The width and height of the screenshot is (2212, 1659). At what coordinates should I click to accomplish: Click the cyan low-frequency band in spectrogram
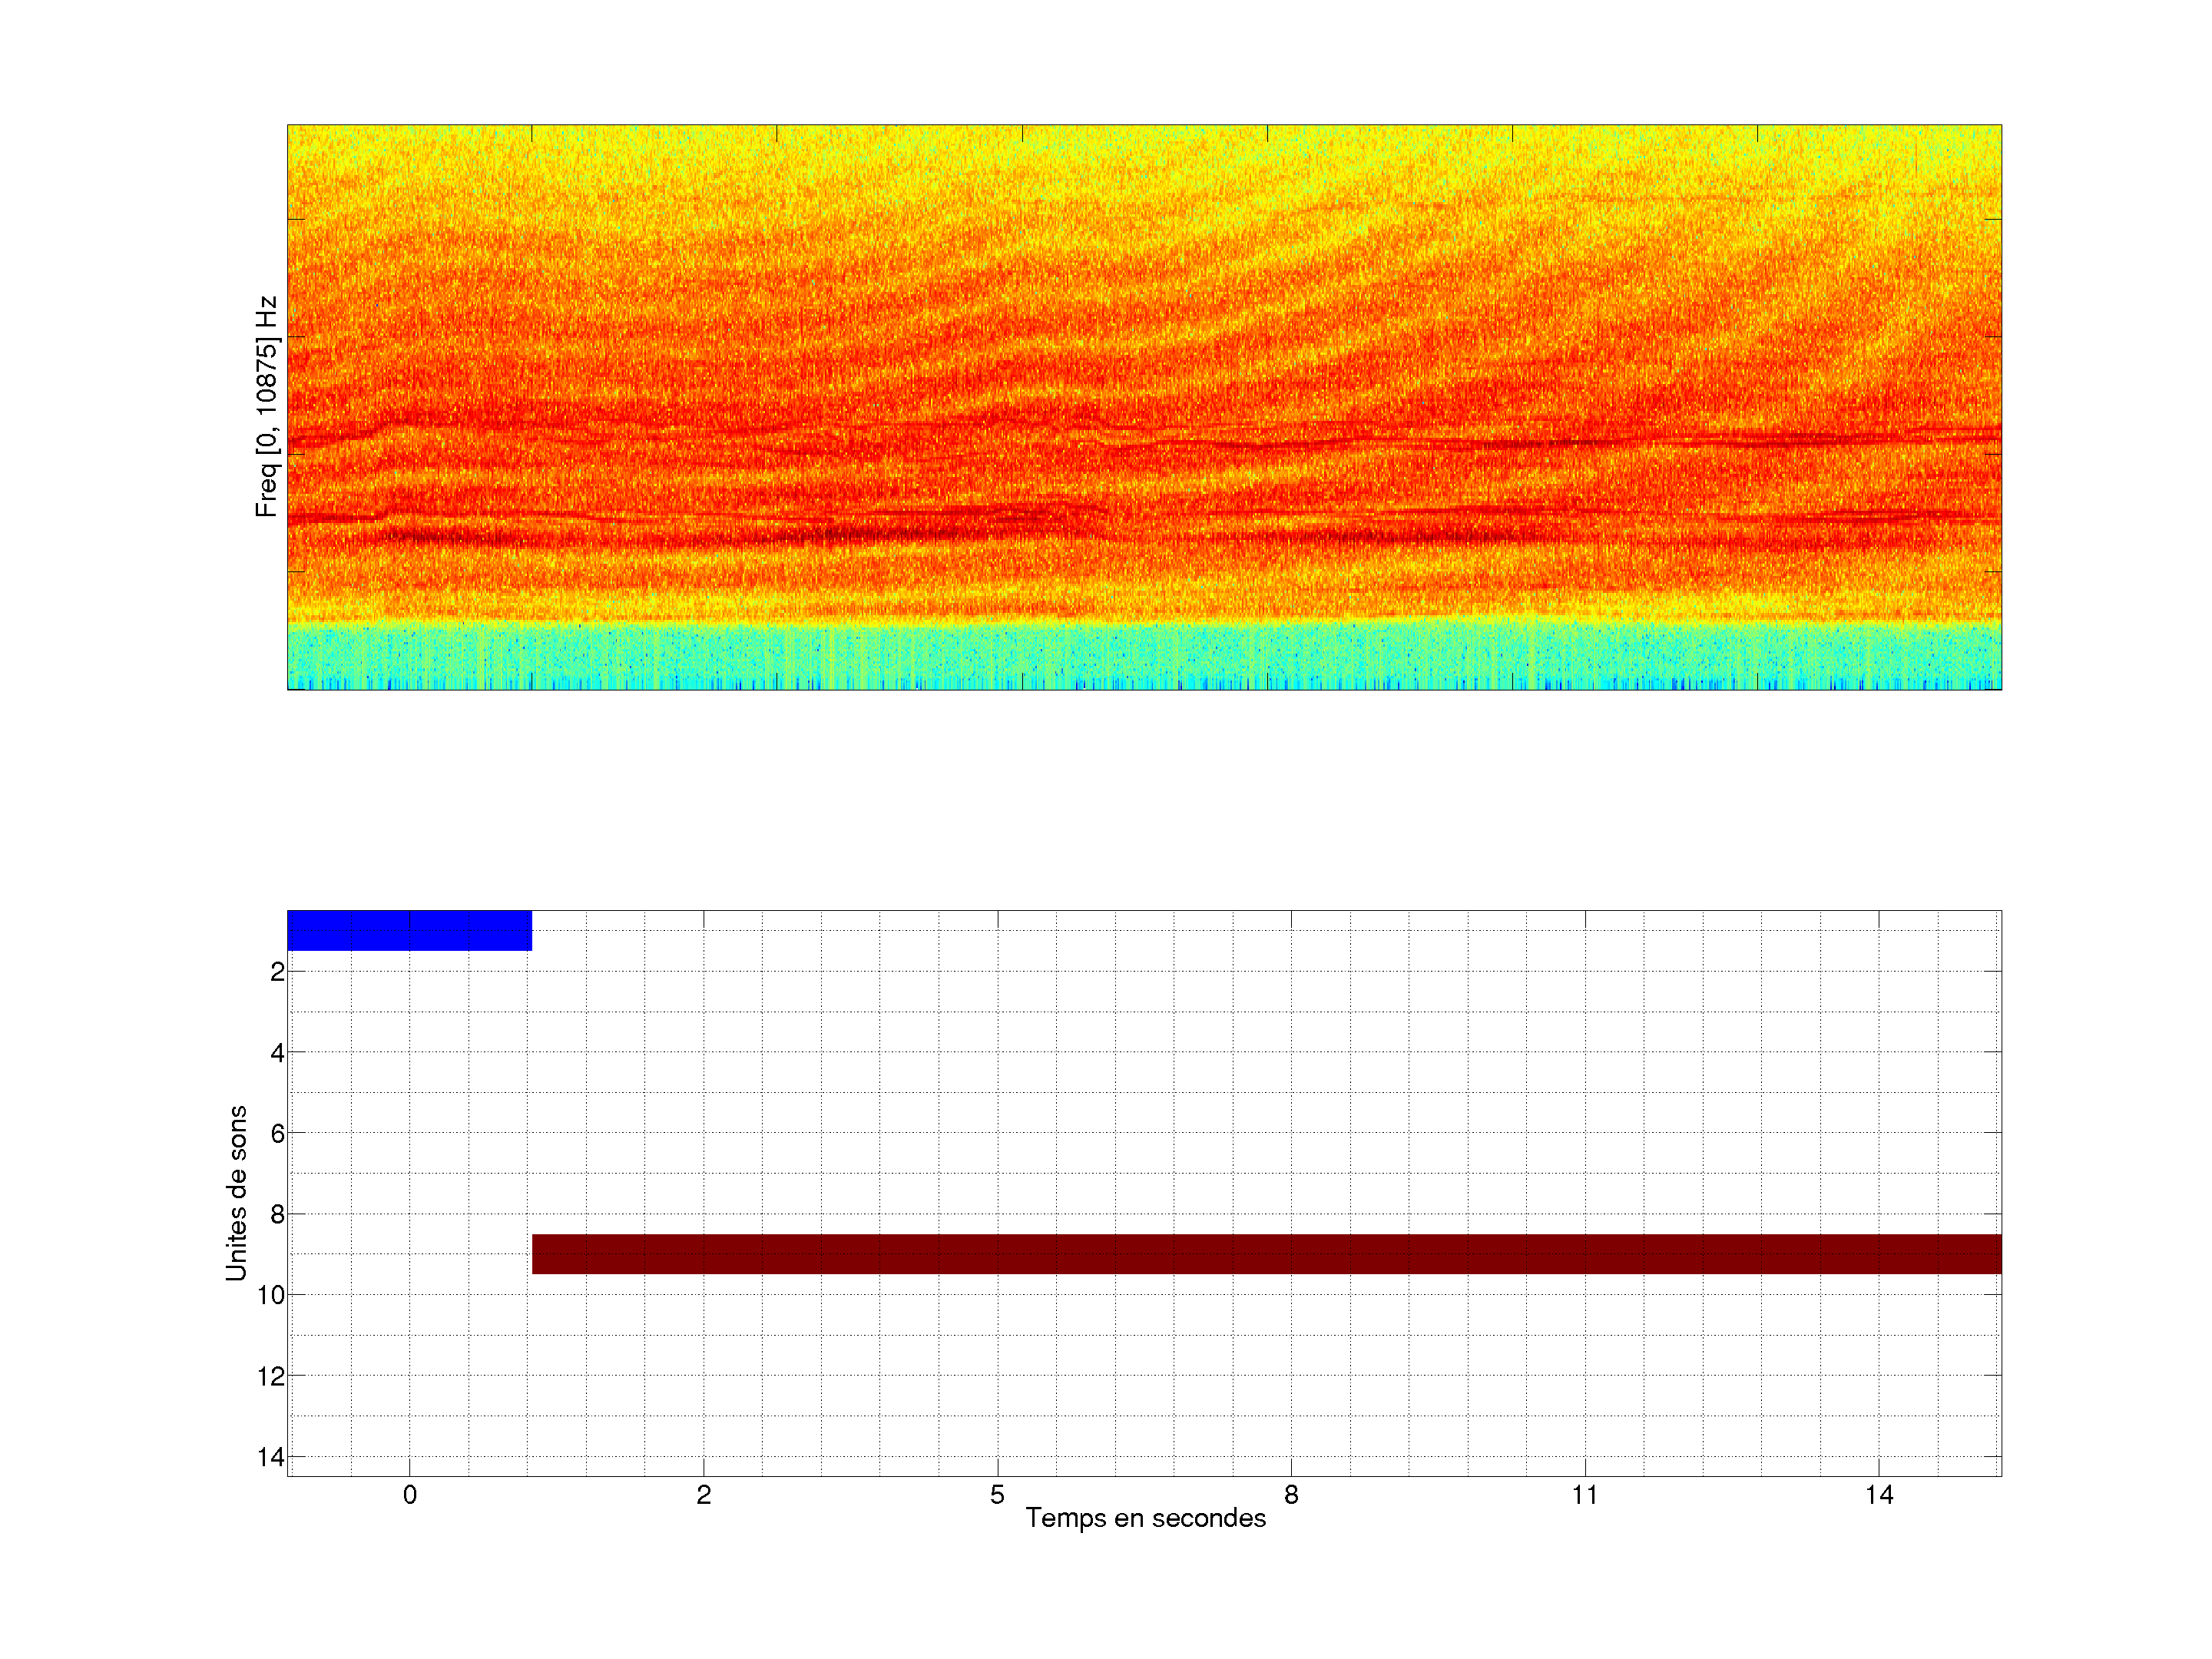[x=1144, y=655]
